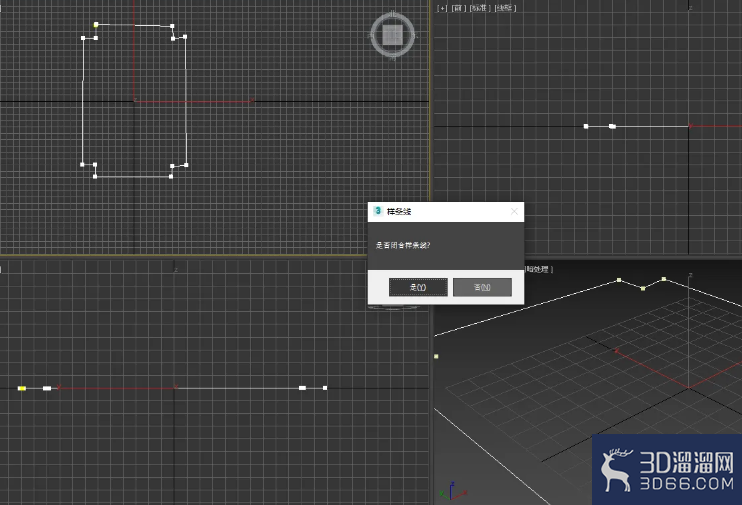This screenshot has height=505, width=742.
Task: Open the [前] view label menu
Action: point(459,8)
